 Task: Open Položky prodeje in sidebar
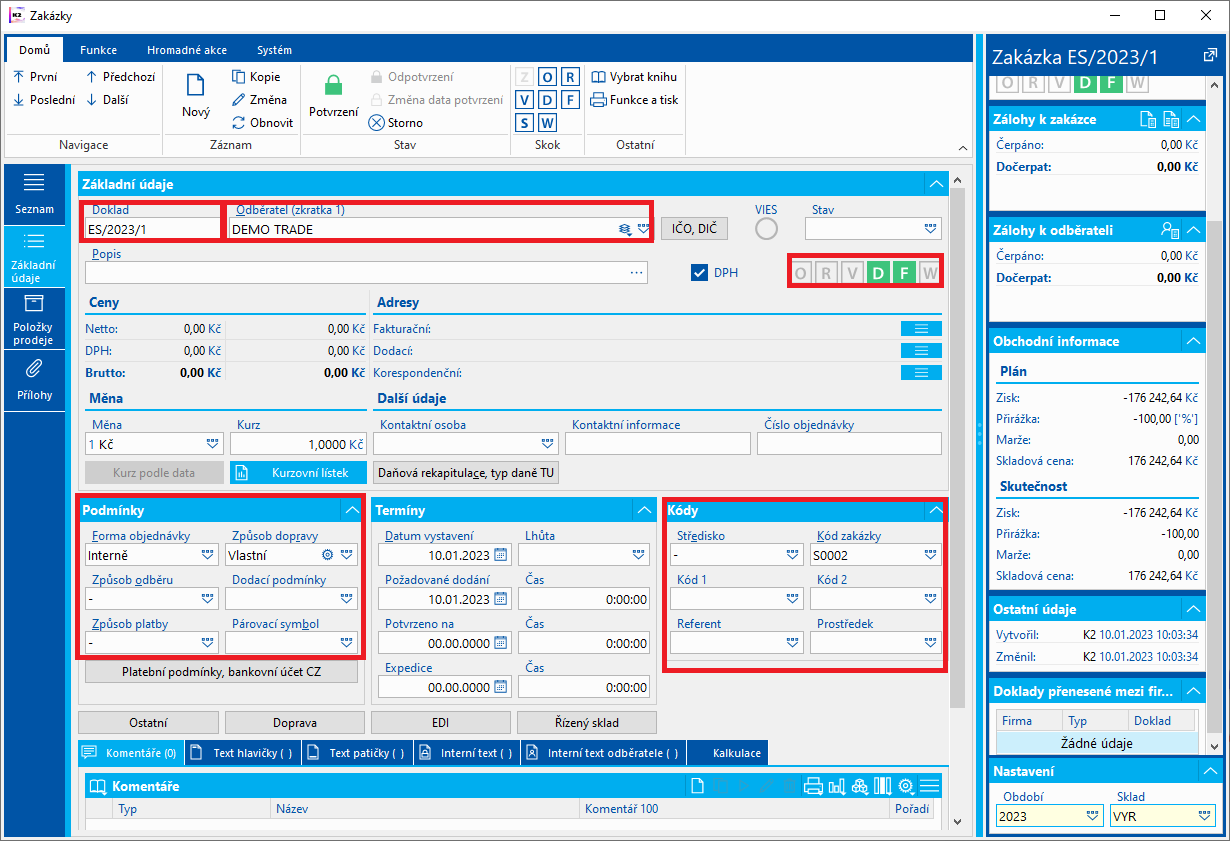click(x=34, y=320)
